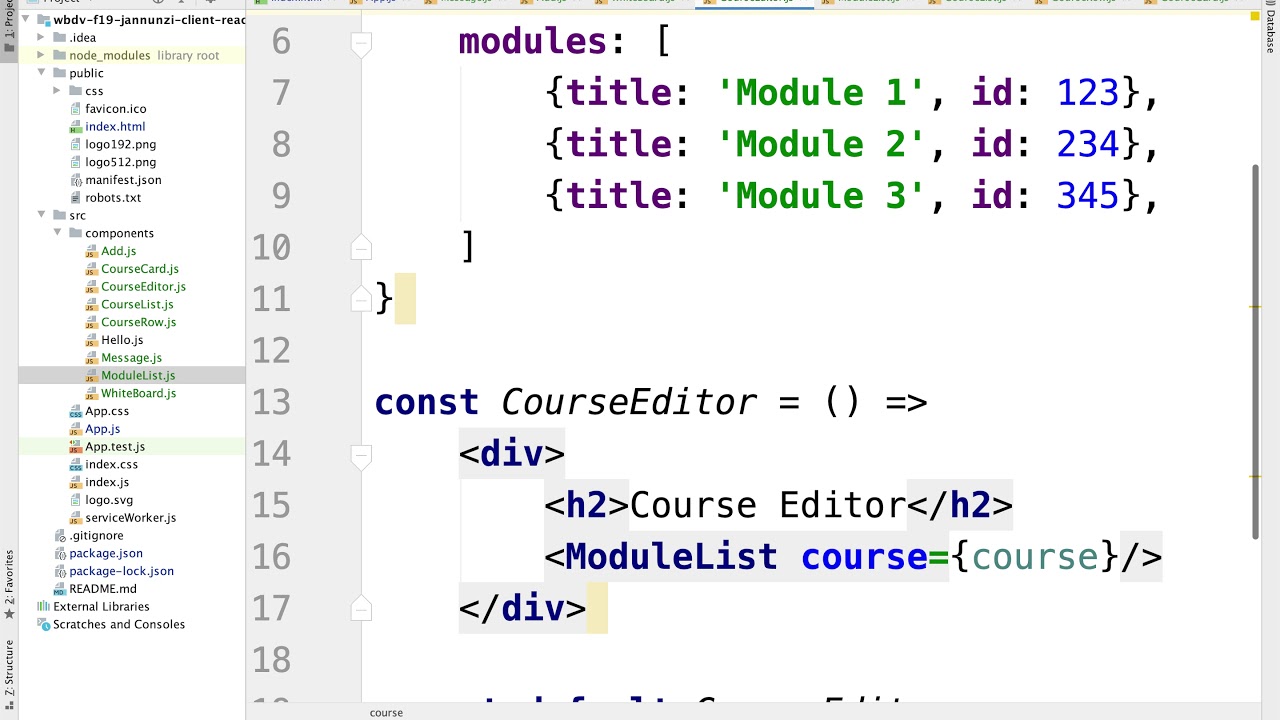The height and width of the screenshot is (720, 1280).
Task: Click the id value 234
Action: point(1087,145)
